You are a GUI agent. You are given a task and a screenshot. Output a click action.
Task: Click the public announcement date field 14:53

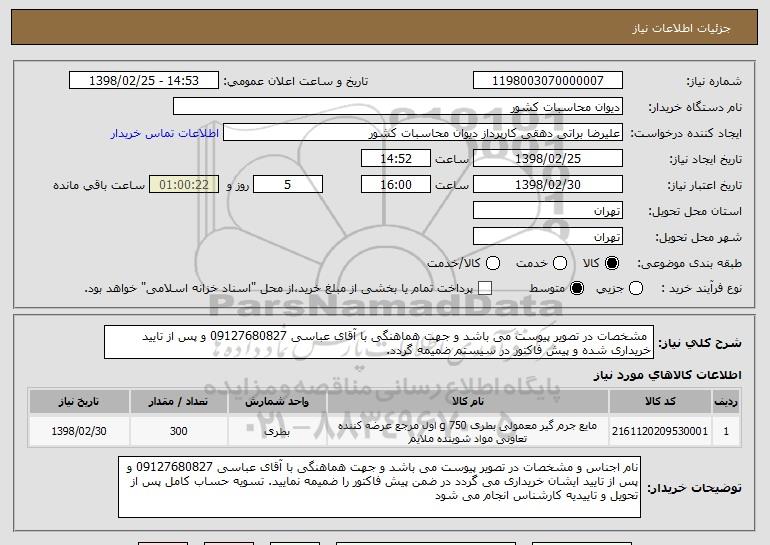point(144,81)
